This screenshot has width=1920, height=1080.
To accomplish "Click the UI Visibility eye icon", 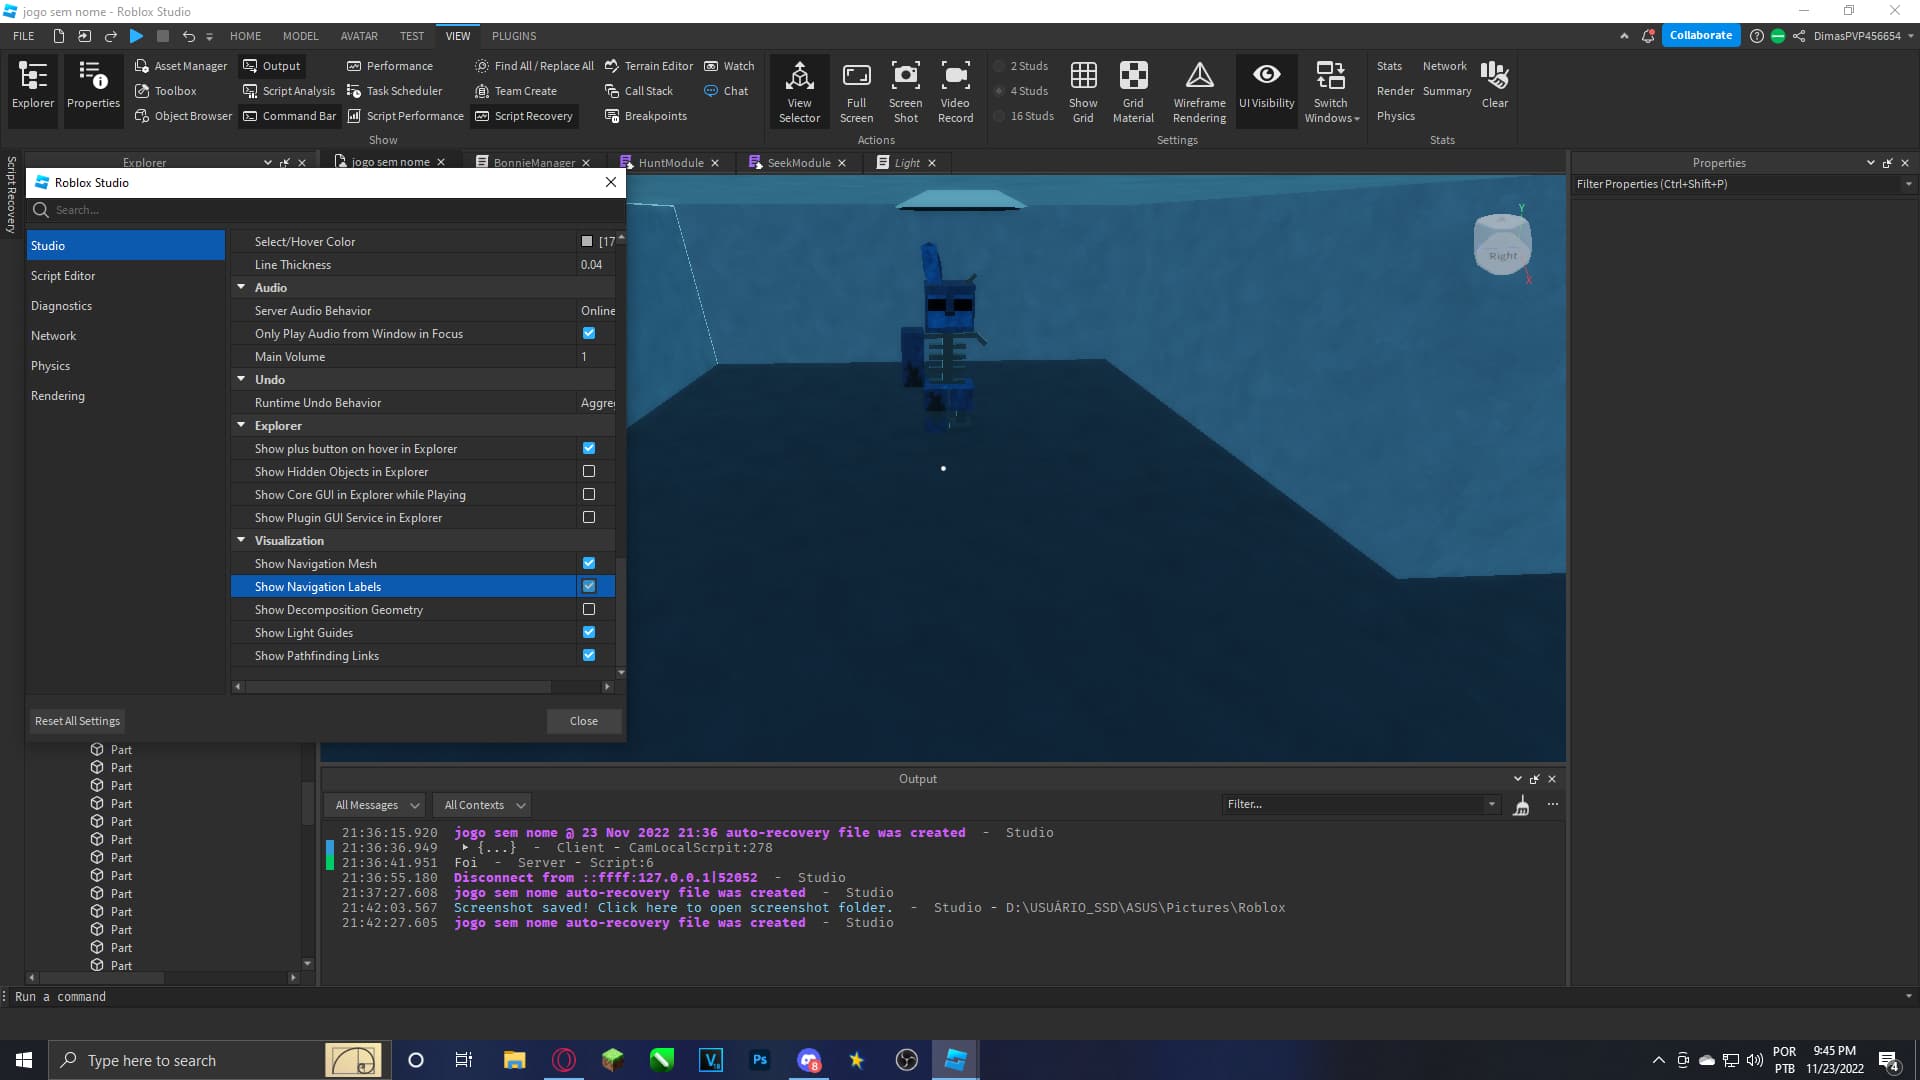I will point(1266,76).
